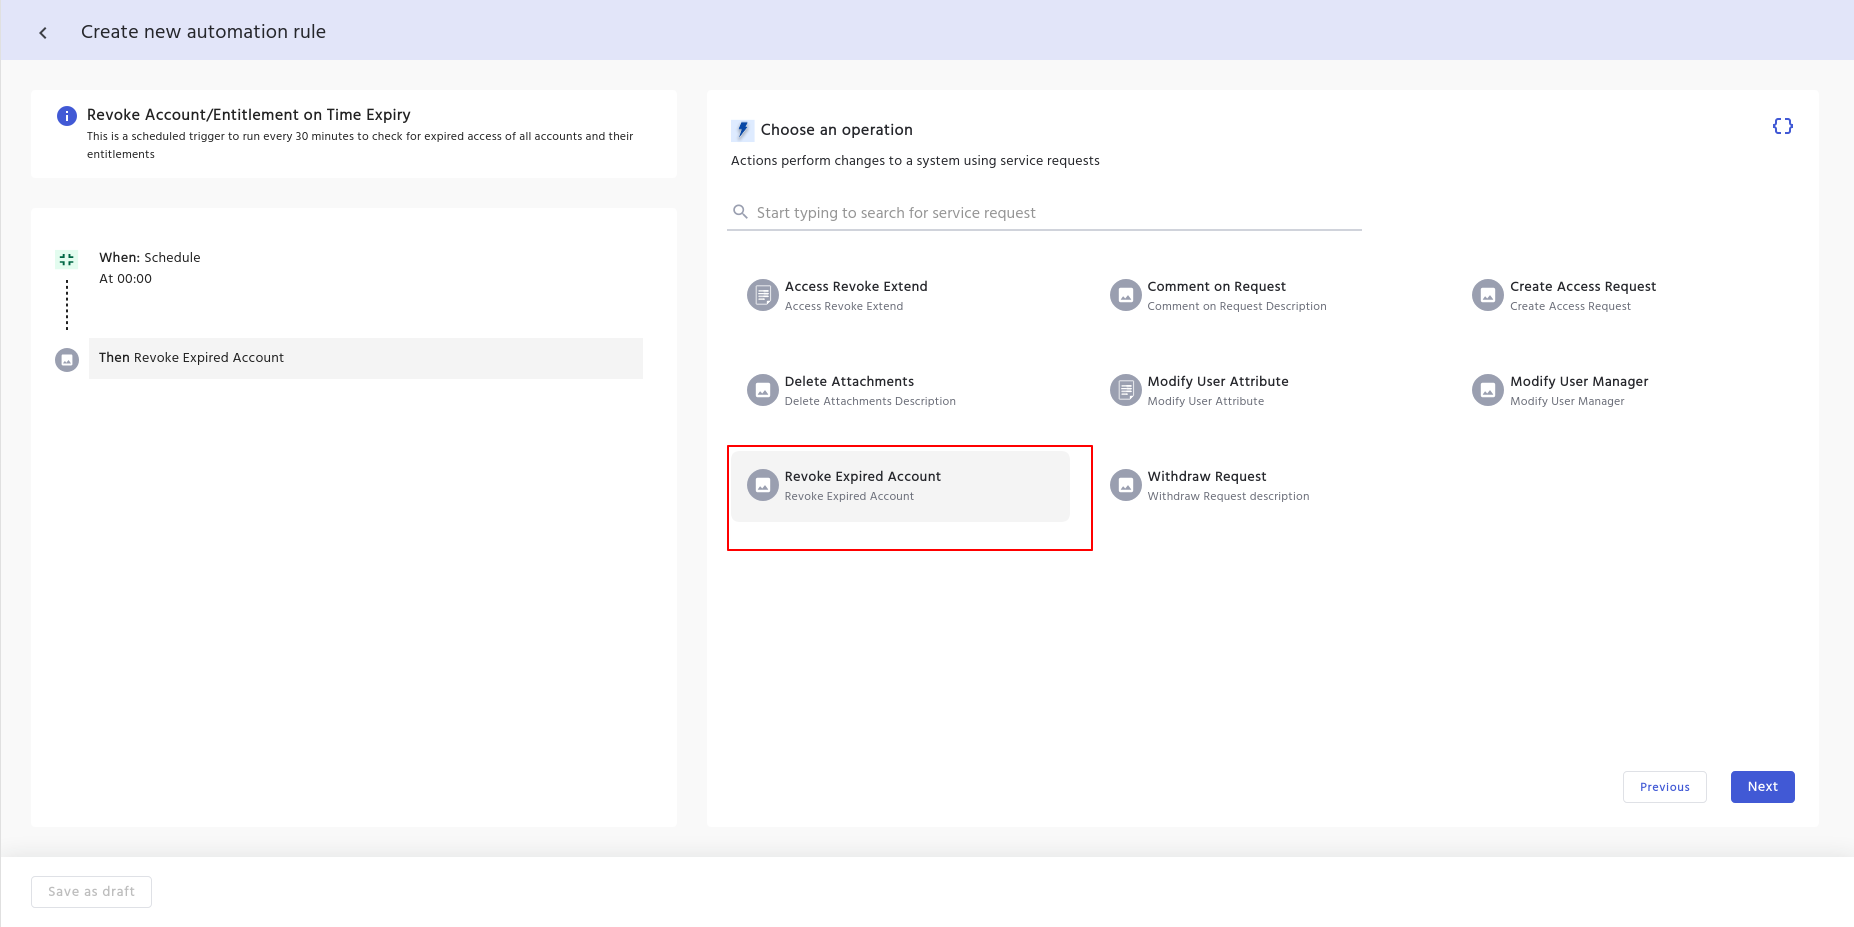Select the Revoke Expired Account operation
This screenshot has width=1854, height=927.
tap(900, 486)
